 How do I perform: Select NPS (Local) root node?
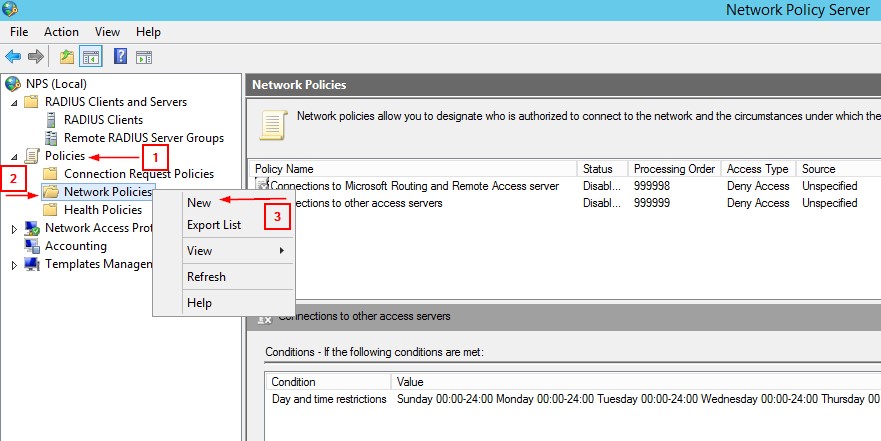tap(56, 84)
